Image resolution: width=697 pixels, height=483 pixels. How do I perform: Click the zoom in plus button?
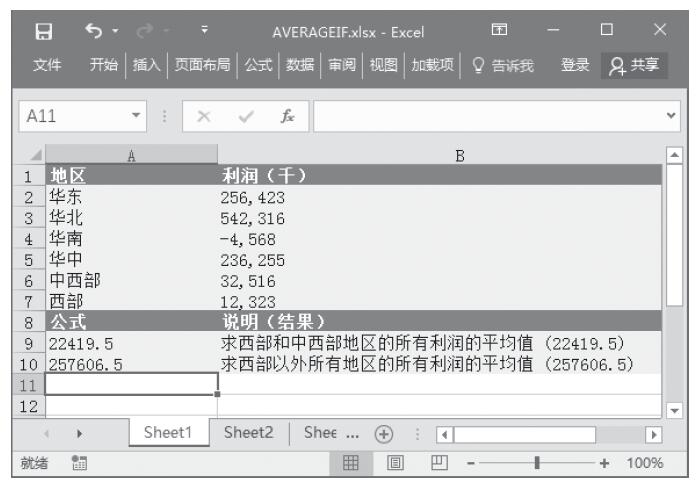[603, 463]
